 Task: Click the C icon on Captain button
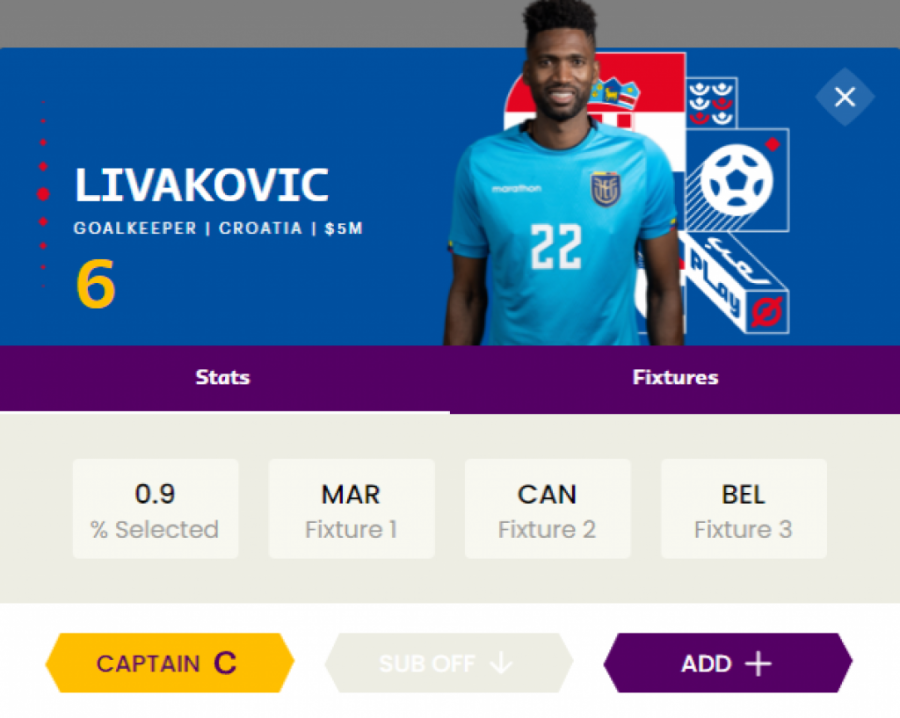click(226, 664)
